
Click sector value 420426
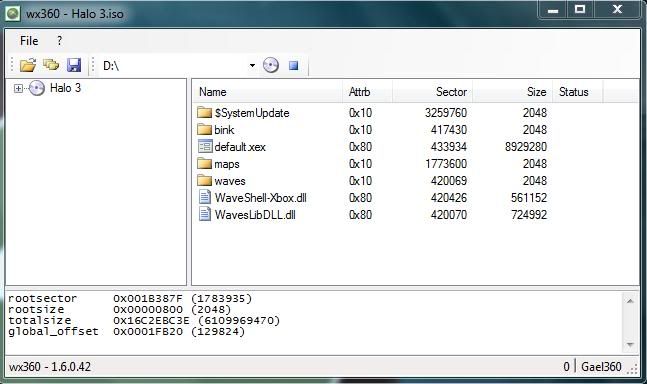(449, 198)
